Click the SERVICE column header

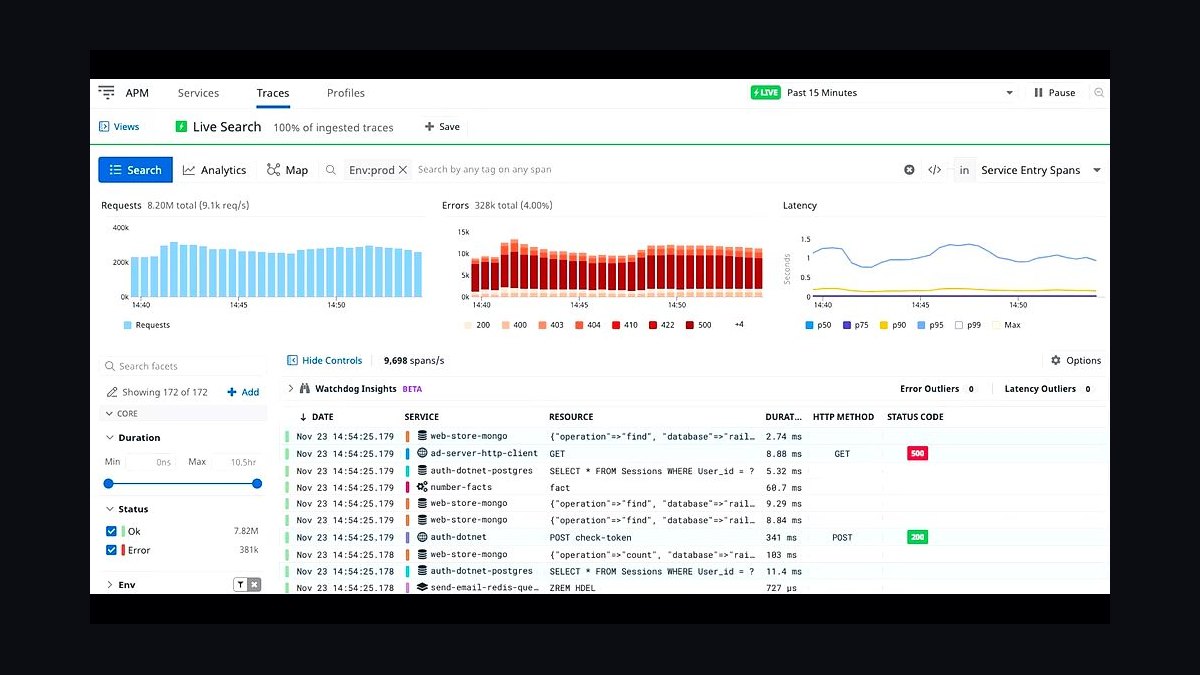[x=422, y=417]
